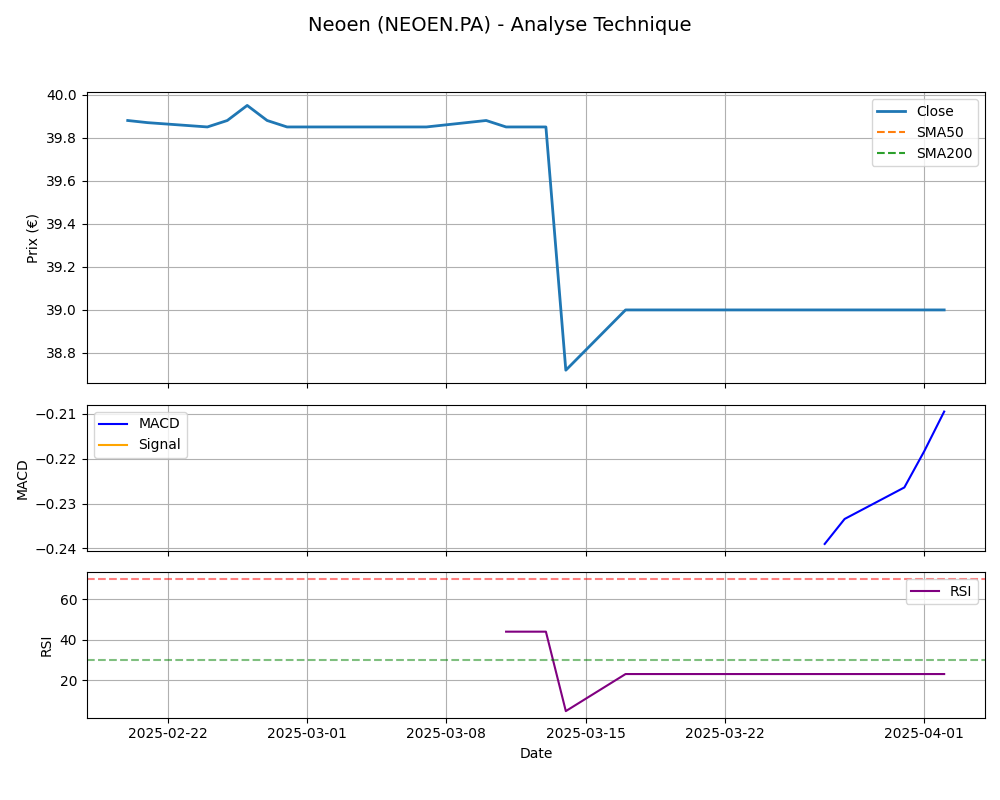Click the '38.8' price tick label
The height and width of the screenshot is (800, 1000).
[61, 353]
